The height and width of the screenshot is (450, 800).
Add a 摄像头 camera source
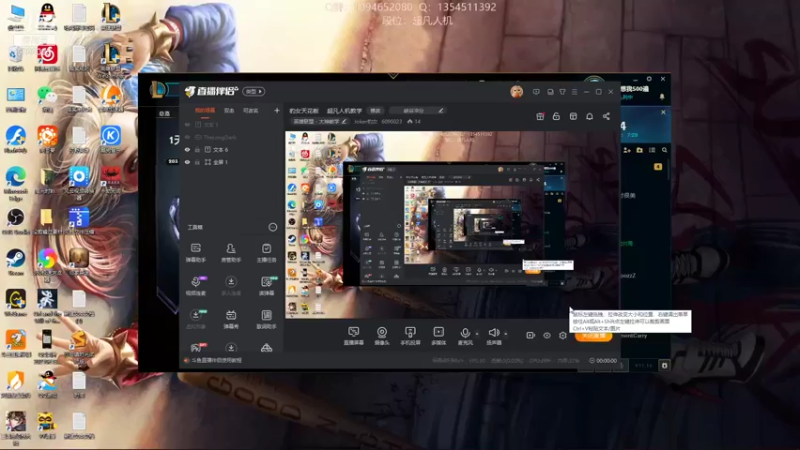point(382,336)
